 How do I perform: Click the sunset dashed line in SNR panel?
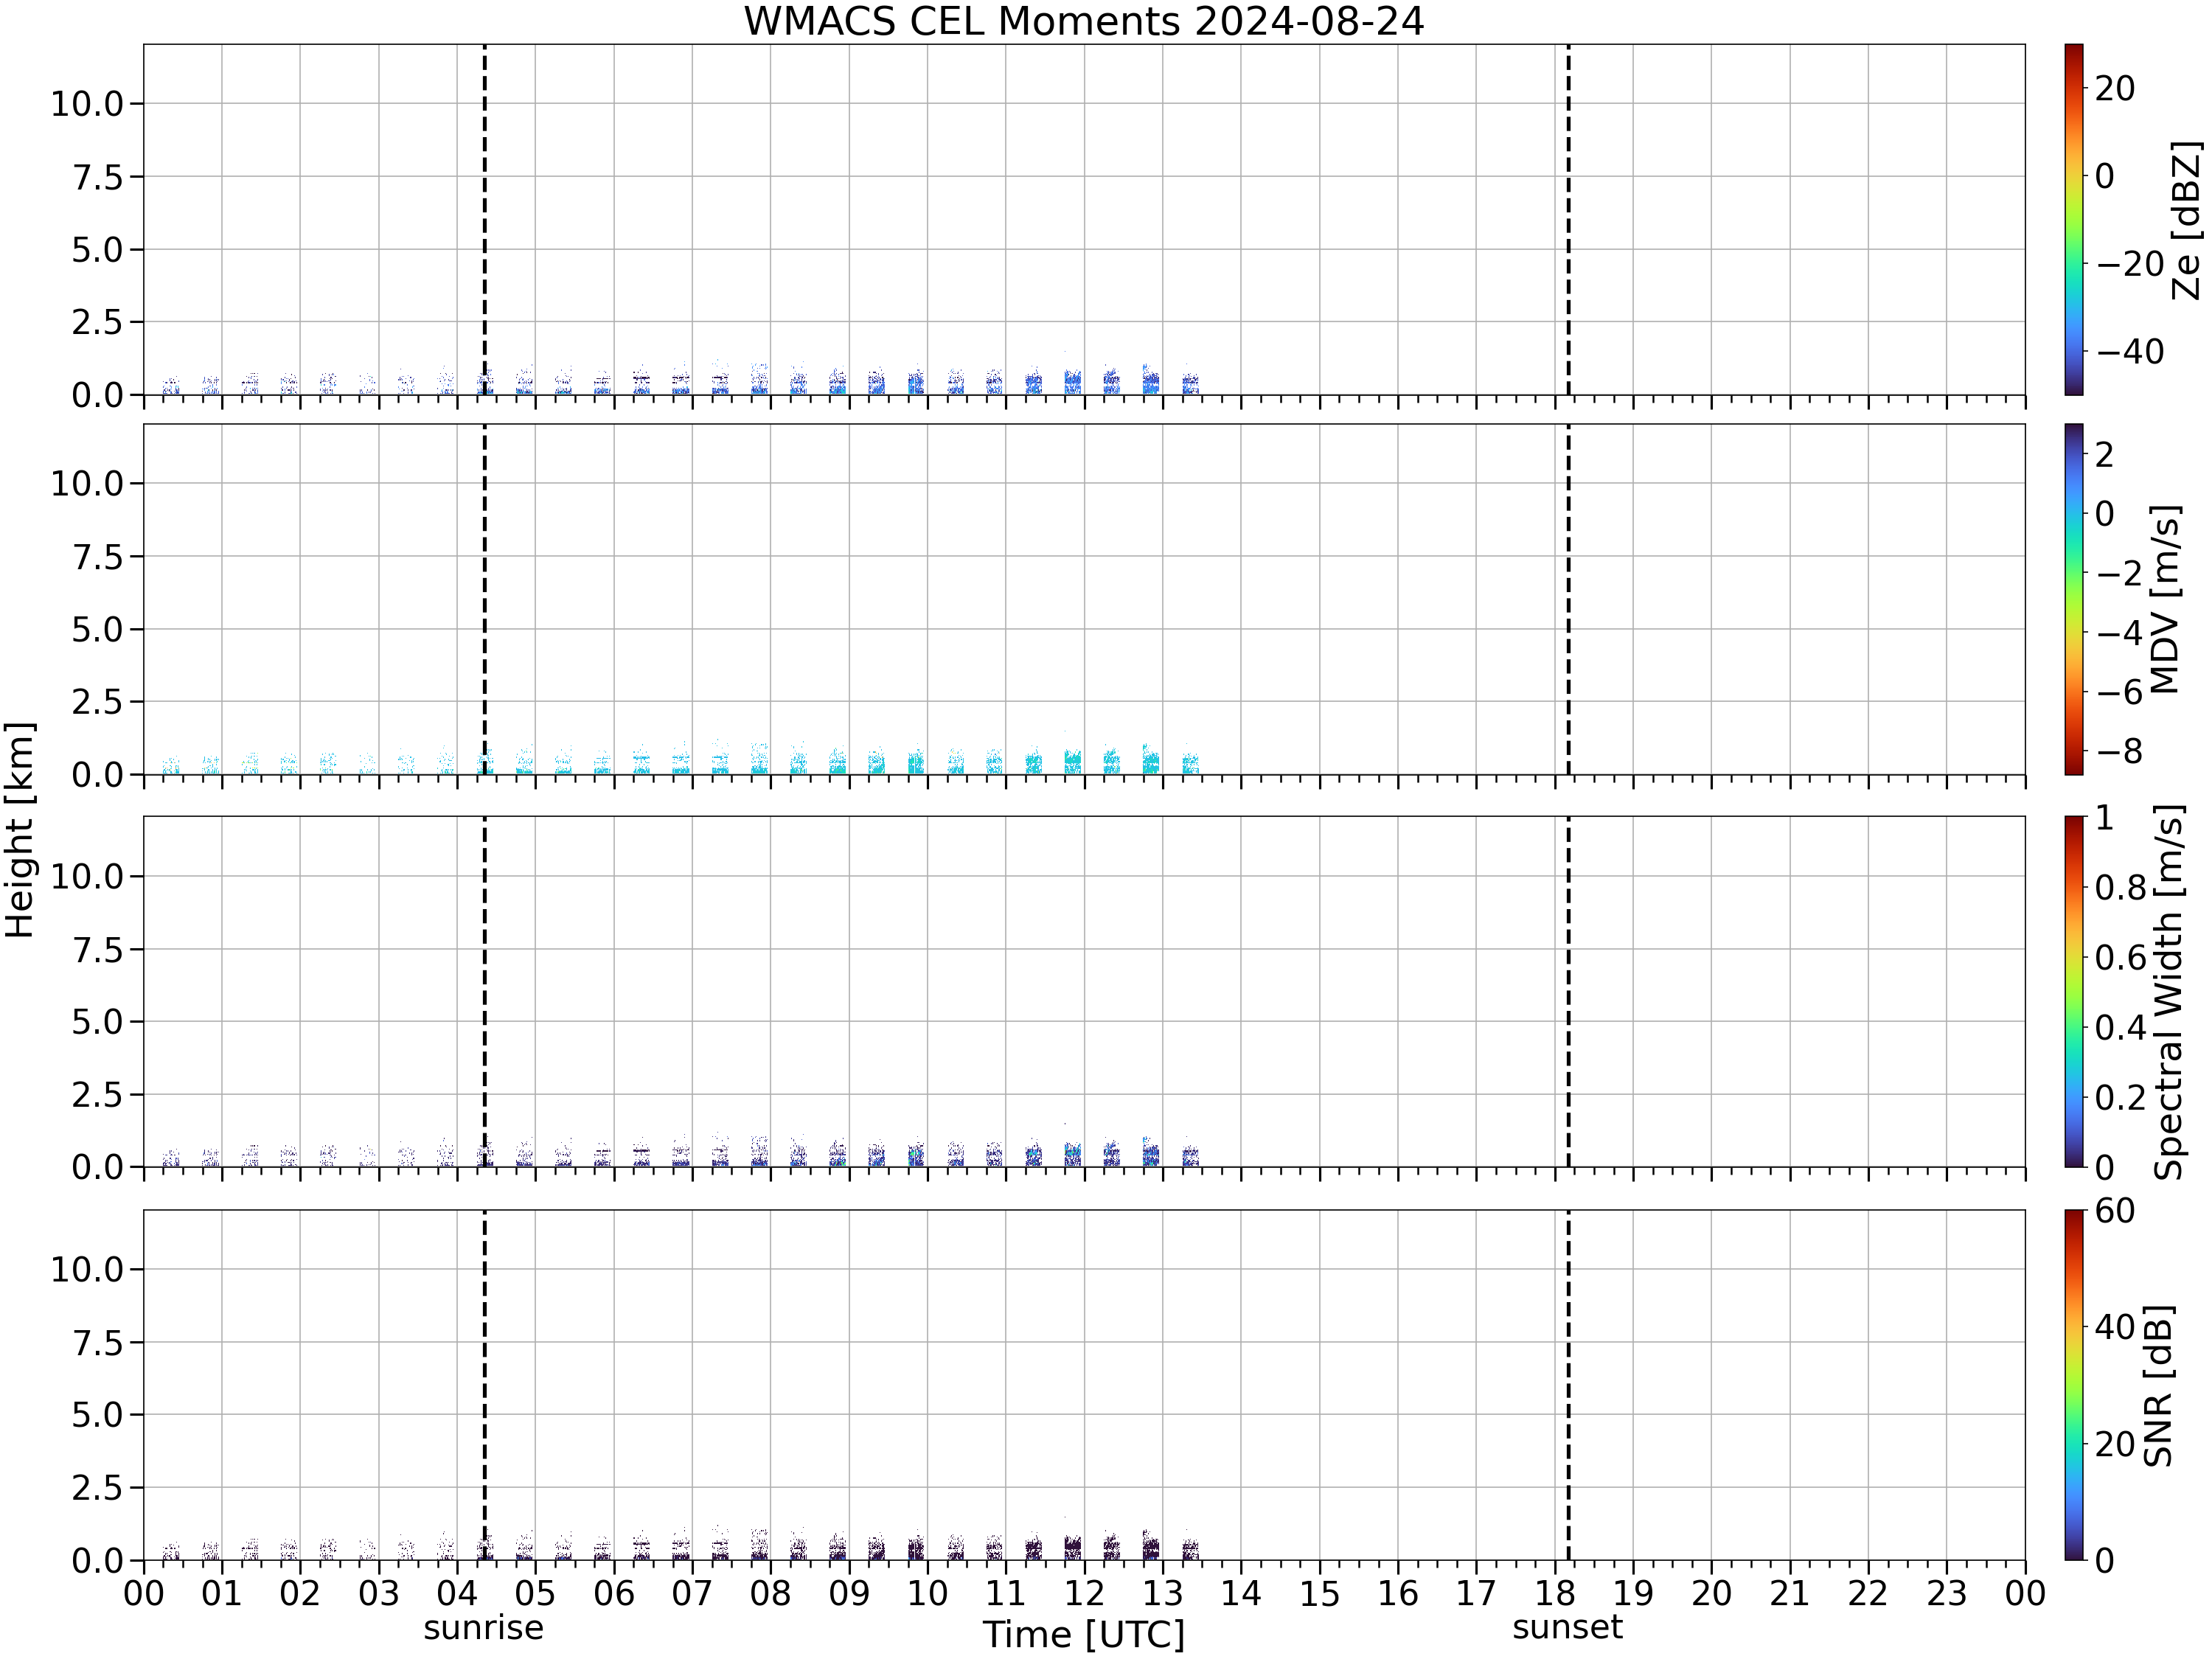click(x=1568, y=1384)
